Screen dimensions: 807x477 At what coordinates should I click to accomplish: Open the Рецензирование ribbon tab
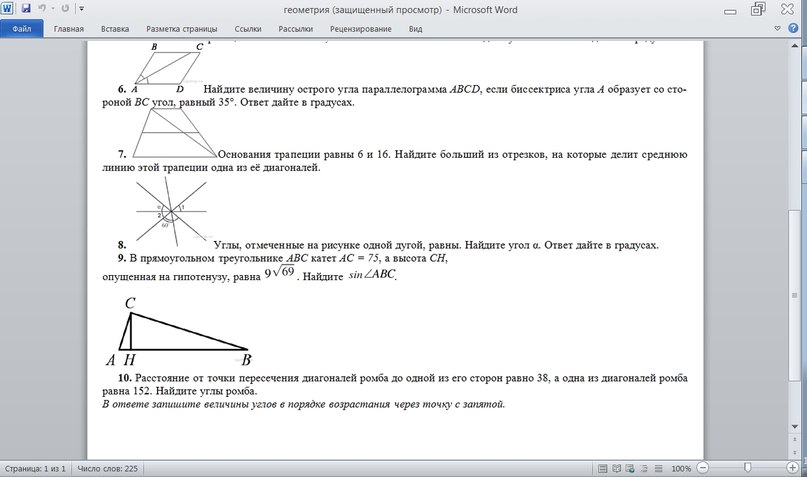(x=360, y=29)
